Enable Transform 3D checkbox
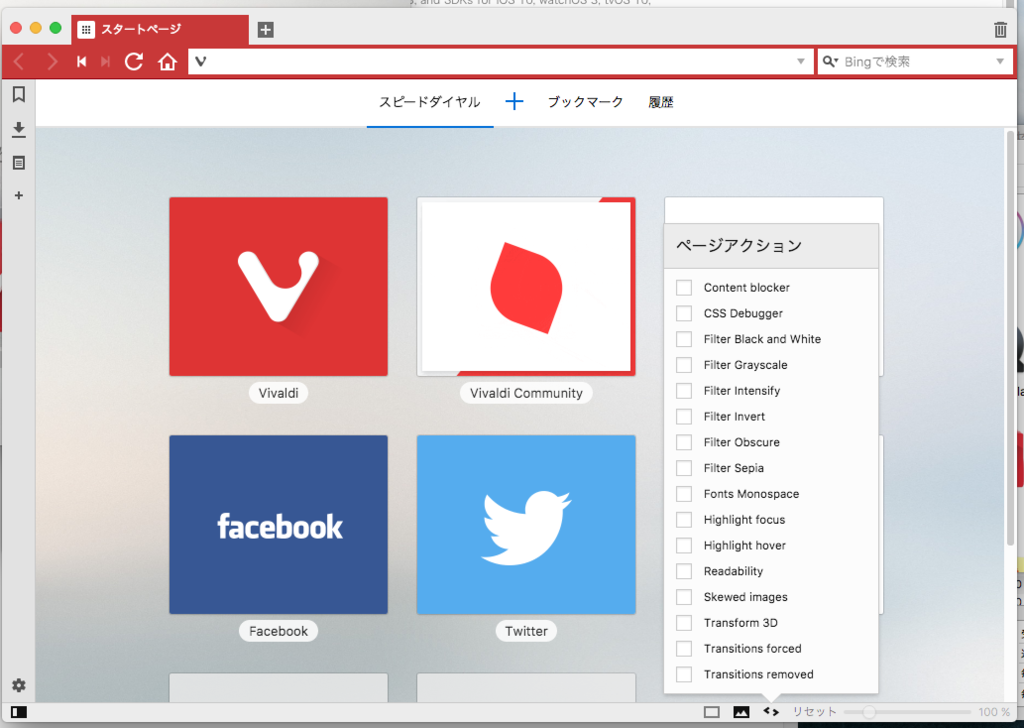The height and width of the screenshot is (728, 1024). 684,623
